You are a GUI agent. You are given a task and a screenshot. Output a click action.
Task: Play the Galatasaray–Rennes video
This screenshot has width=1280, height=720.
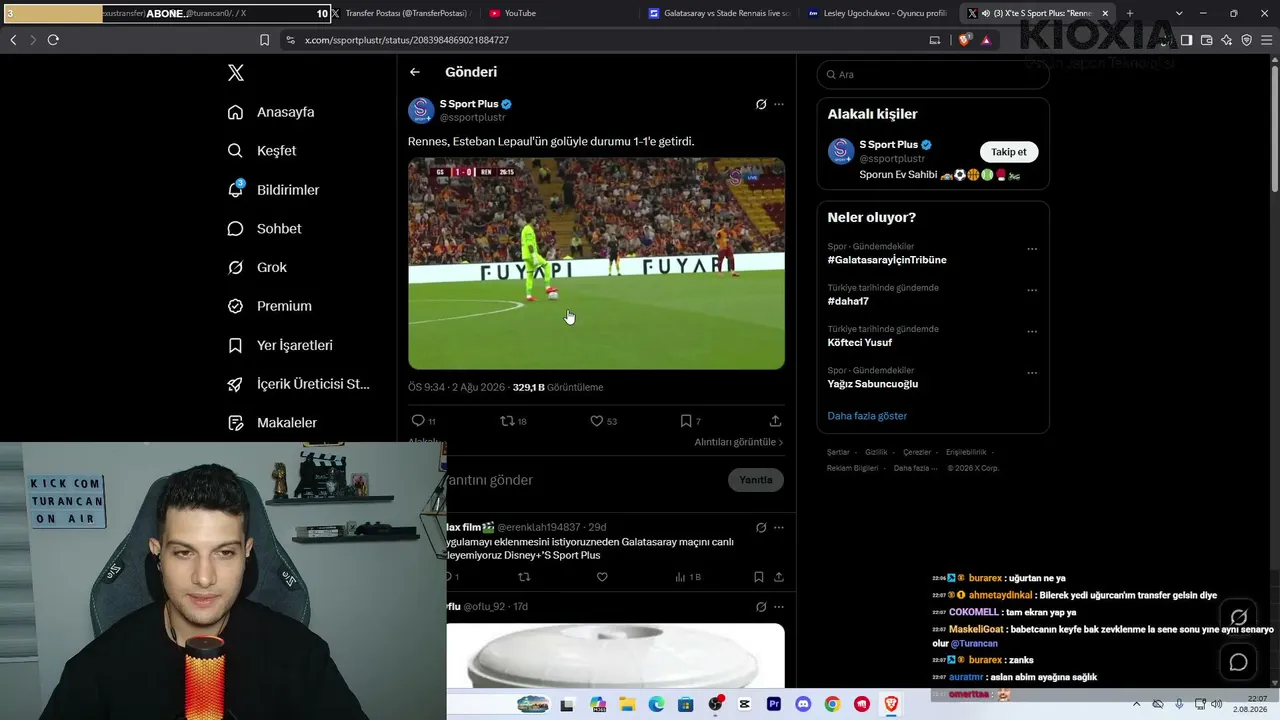pos(596,264)
